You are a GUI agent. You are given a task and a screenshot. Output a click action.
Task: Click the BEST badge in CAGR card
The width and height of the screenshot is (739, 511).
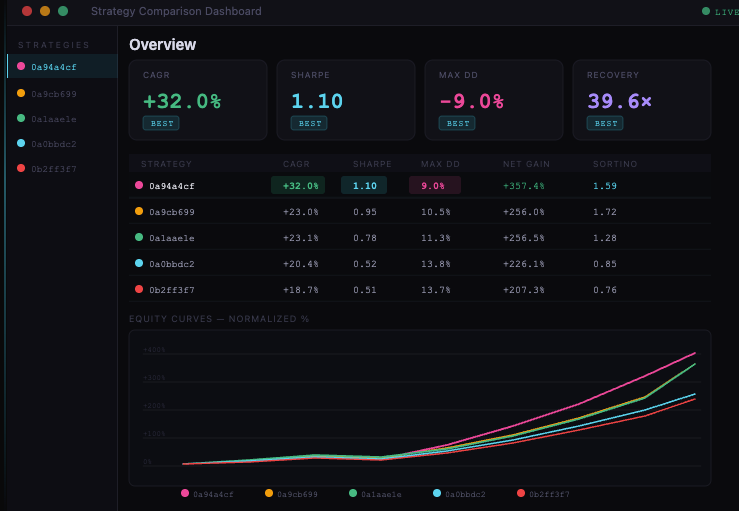click(161, 123)
